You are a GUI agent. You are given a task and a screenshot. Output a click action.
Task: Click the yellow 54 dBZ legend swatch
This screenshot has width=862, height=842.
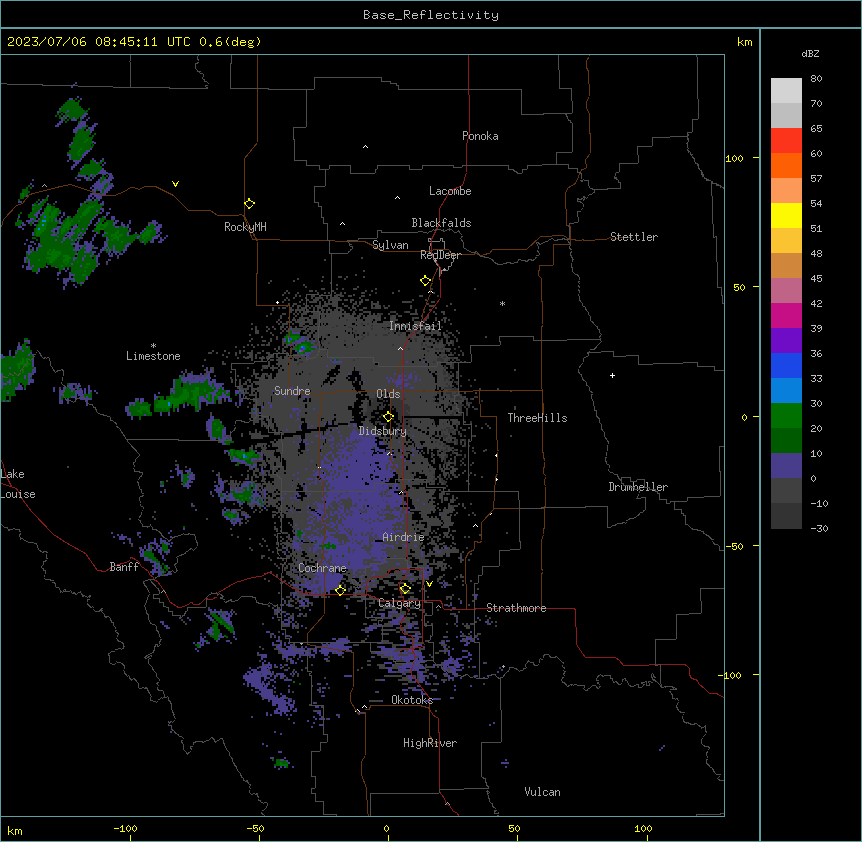(x=786, y=215)
